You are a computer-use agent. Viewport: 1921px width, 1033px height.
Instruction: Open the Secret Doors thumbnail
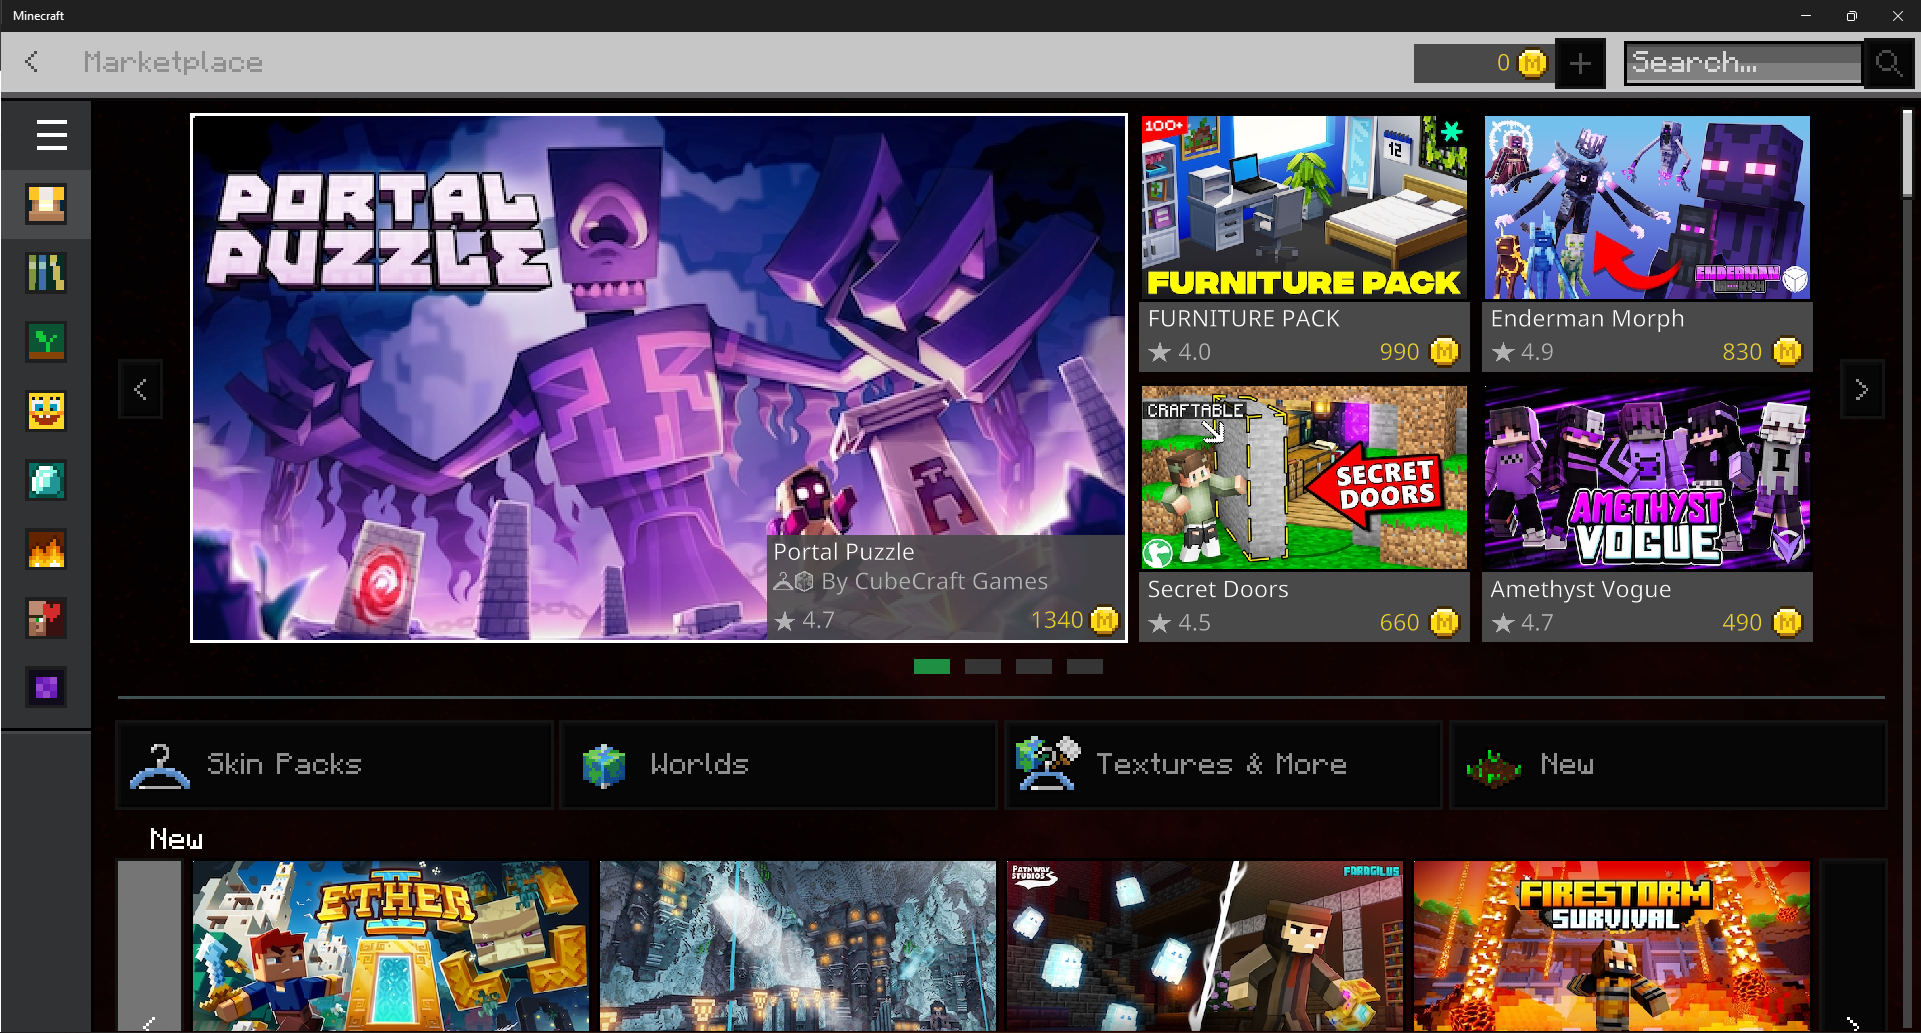[x=1304, y=478]
